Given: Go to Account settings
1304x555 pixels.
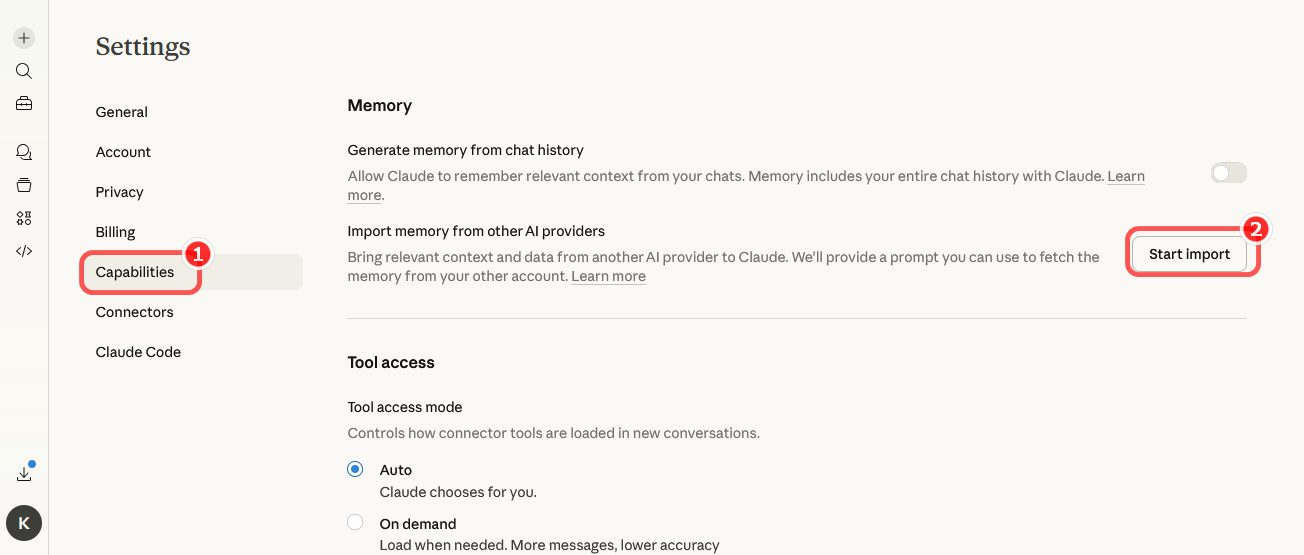Looking at the screenshot, I should [x=123, y=152].
